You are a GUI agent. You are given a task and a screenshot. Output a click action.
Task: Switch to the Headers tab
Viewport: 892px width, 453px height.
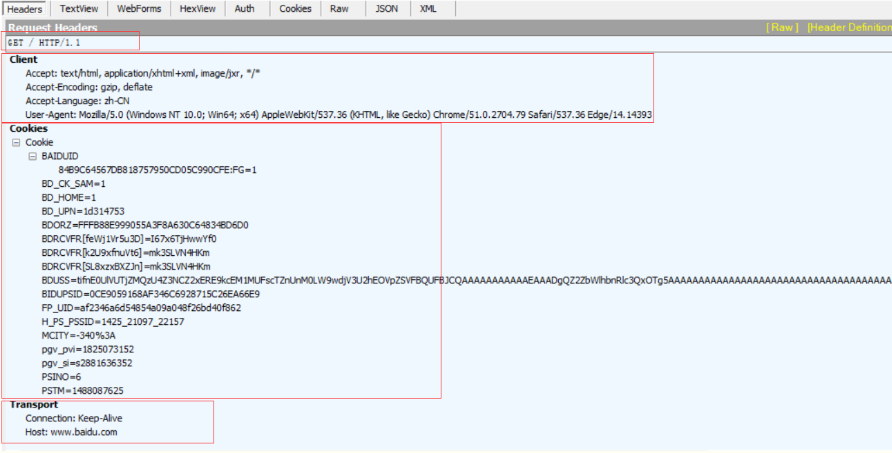coord(24,9)
